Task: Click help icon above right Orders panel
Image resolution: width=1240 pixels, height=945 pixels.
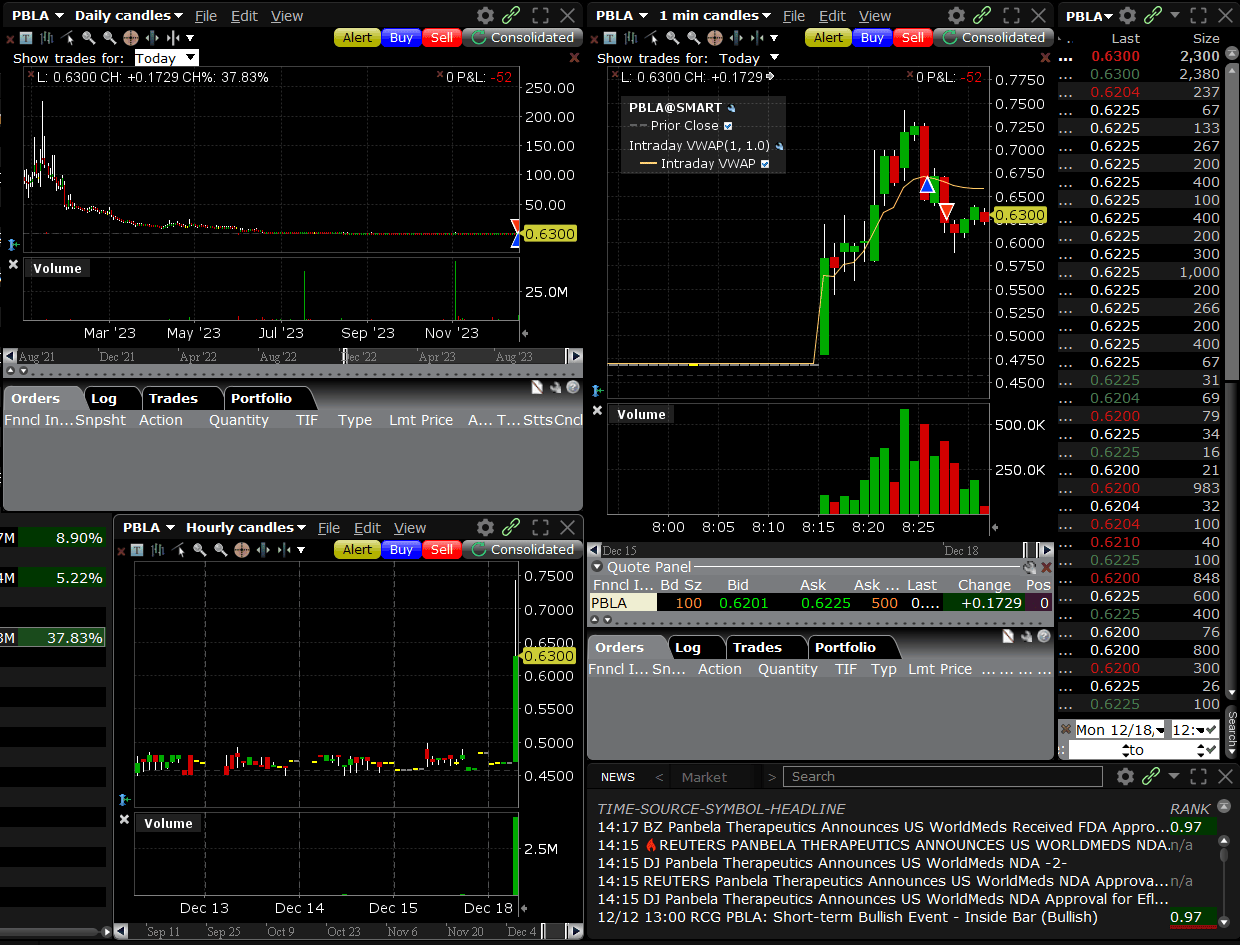Action: coord(1045,637)
